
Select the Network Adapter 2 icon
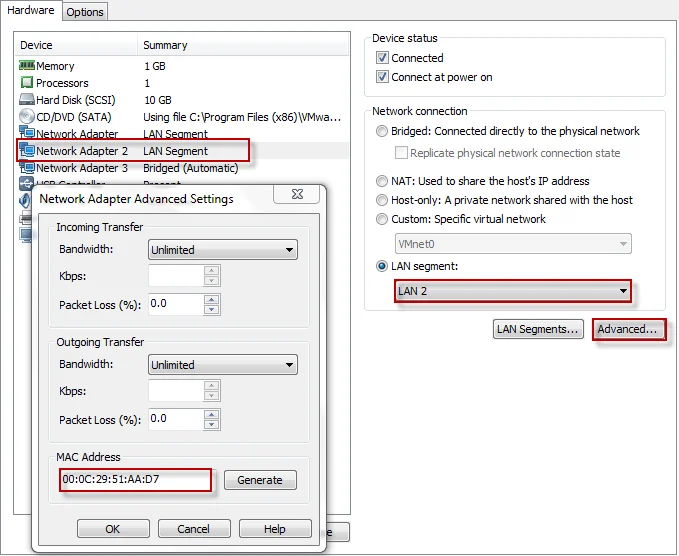(x=27, y=151)
